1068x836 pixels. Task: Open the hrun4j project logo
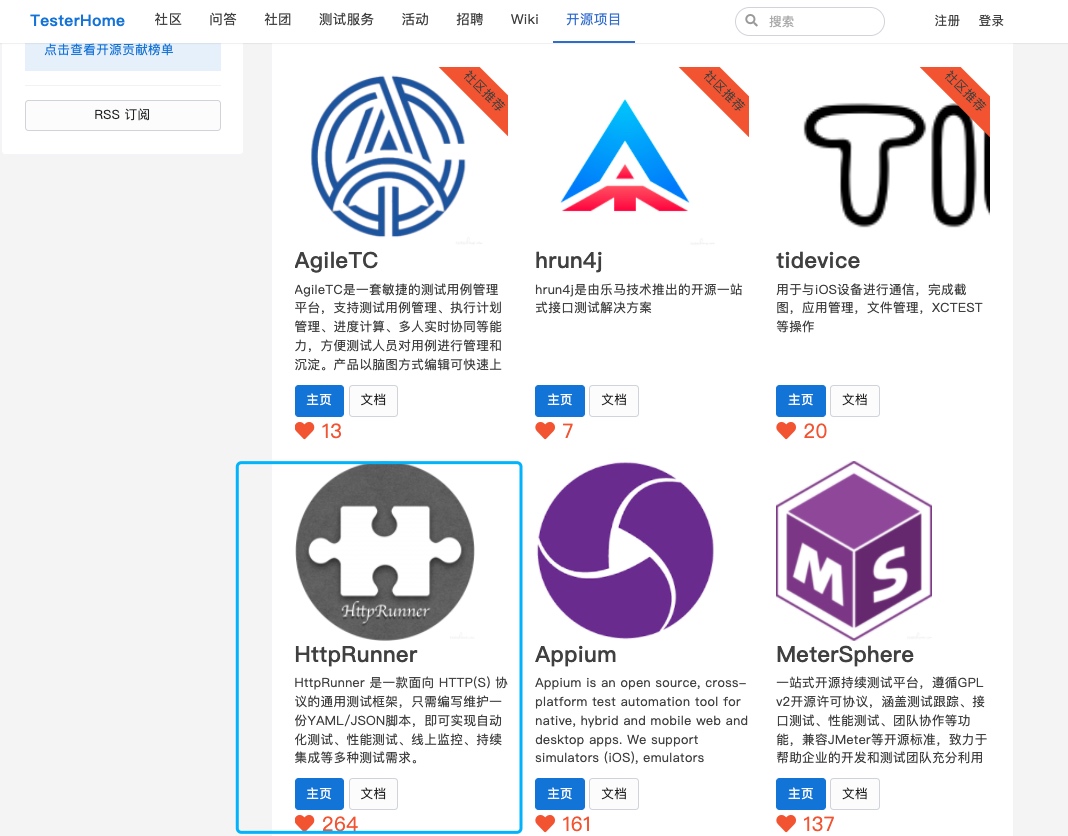point(625,156)
